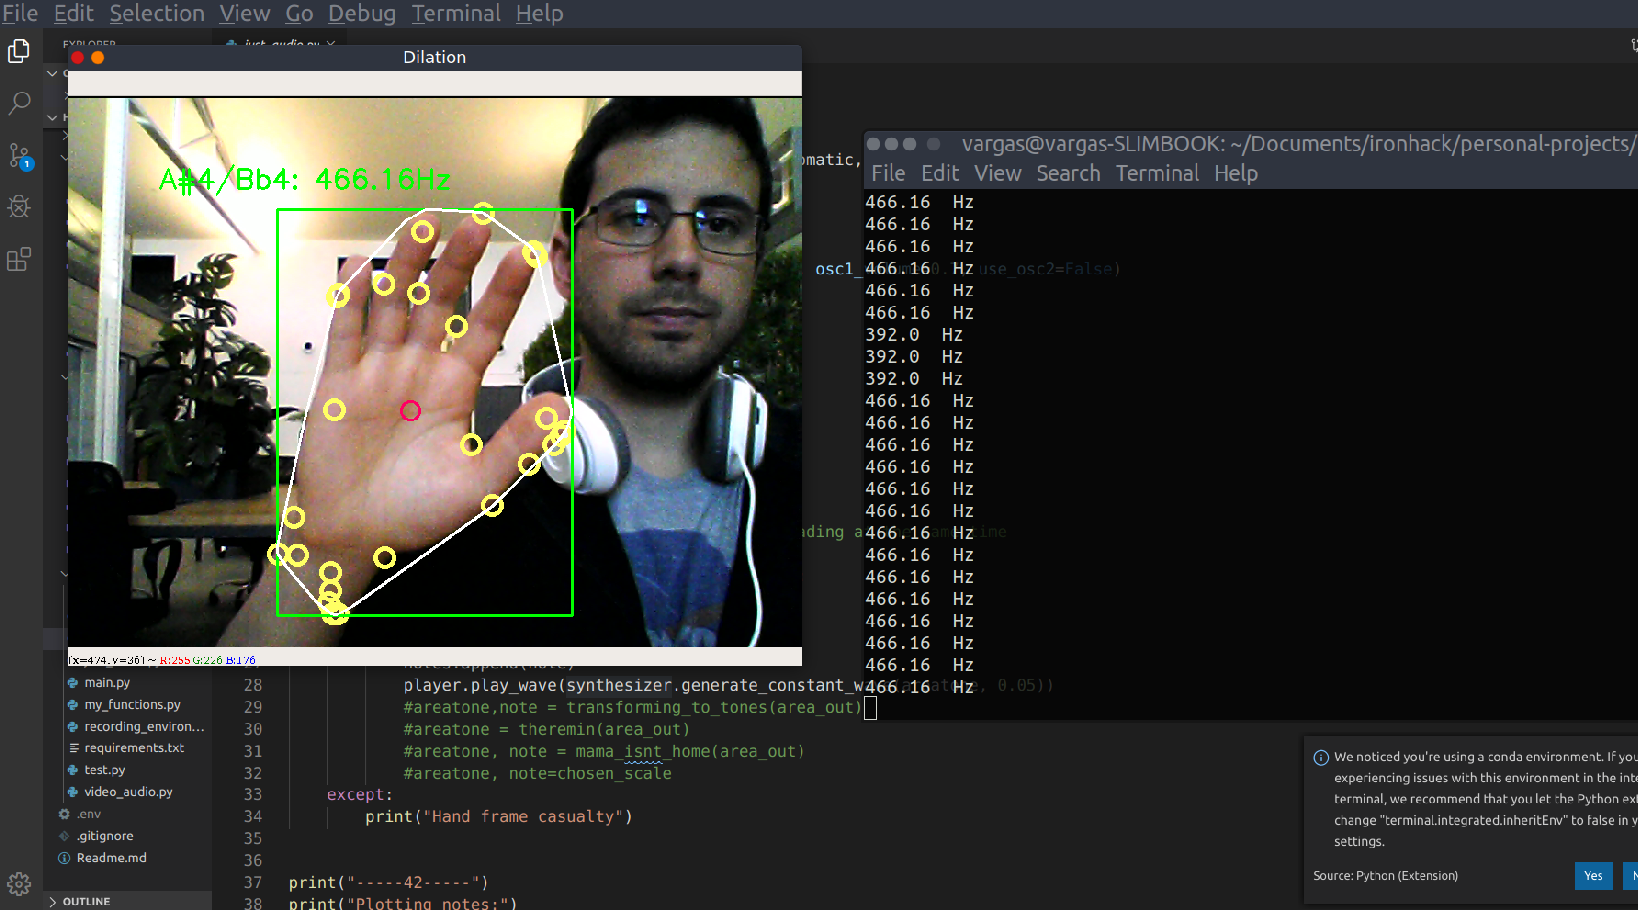Open the Selection menu in VS Code
Image resolution: width=1638 pixels, height=910 pixels.
[156, 14]
